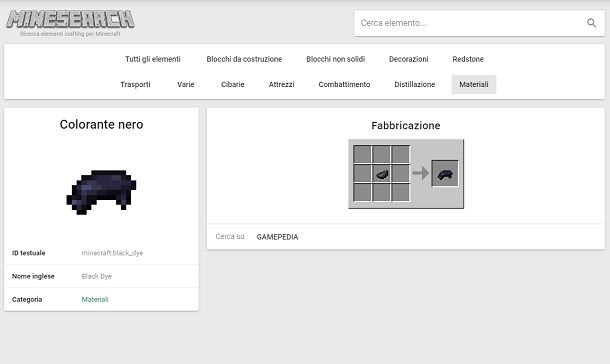
Task: Open the 'Trasporti' category
Action: [135, 84]
